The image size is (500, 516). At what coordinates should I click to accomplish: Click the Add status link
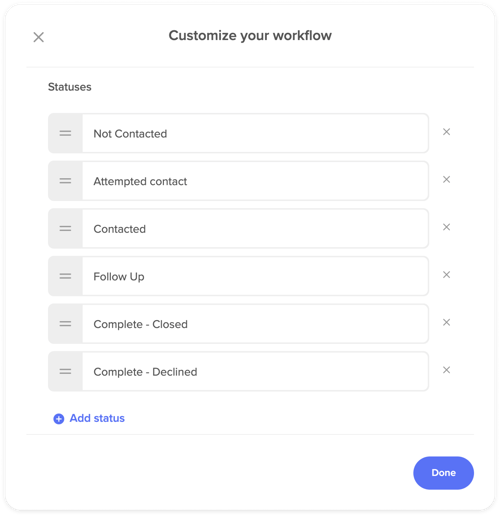click(89, 418)
